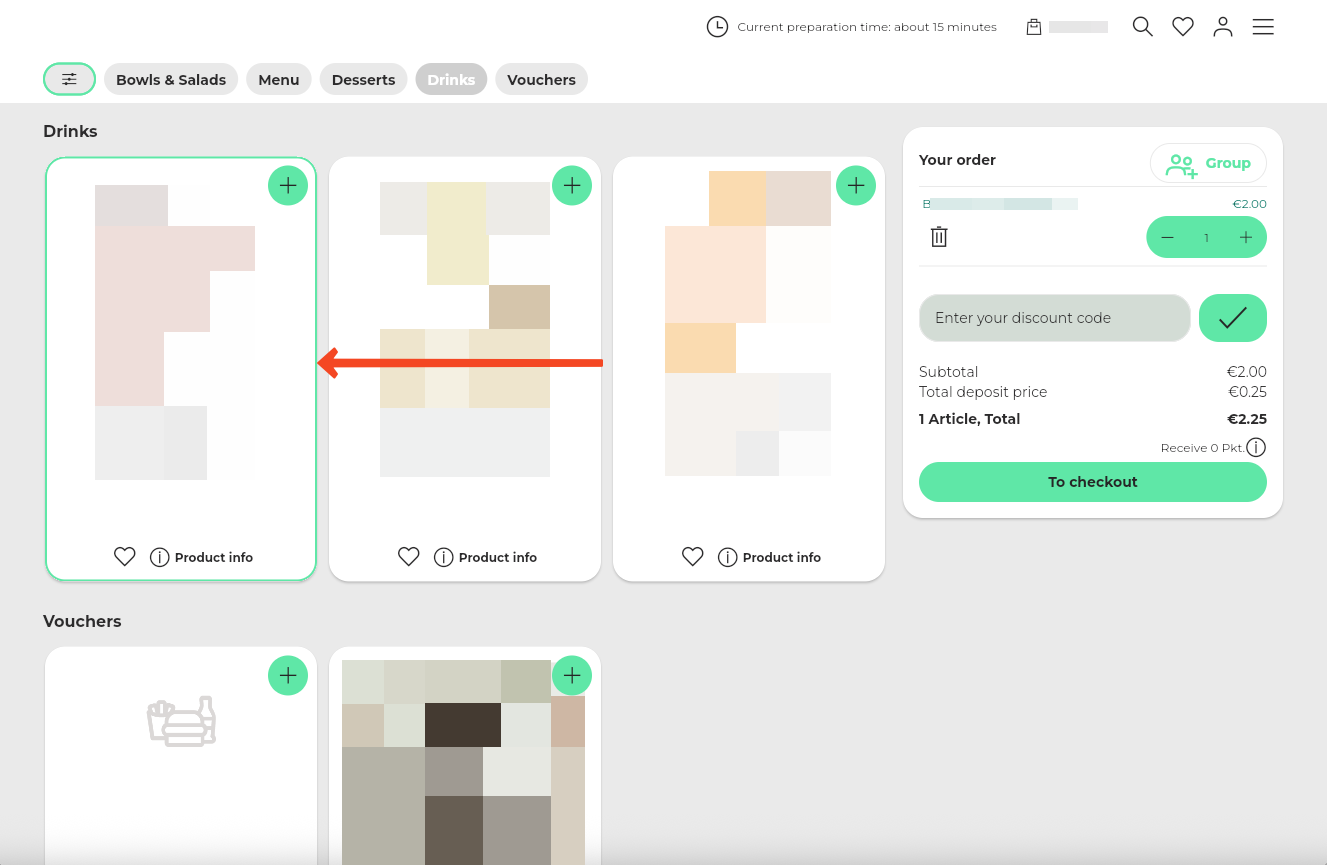1327x865 pixels.
Task: Click the search magnifier icon
Action: (1142, 27)
